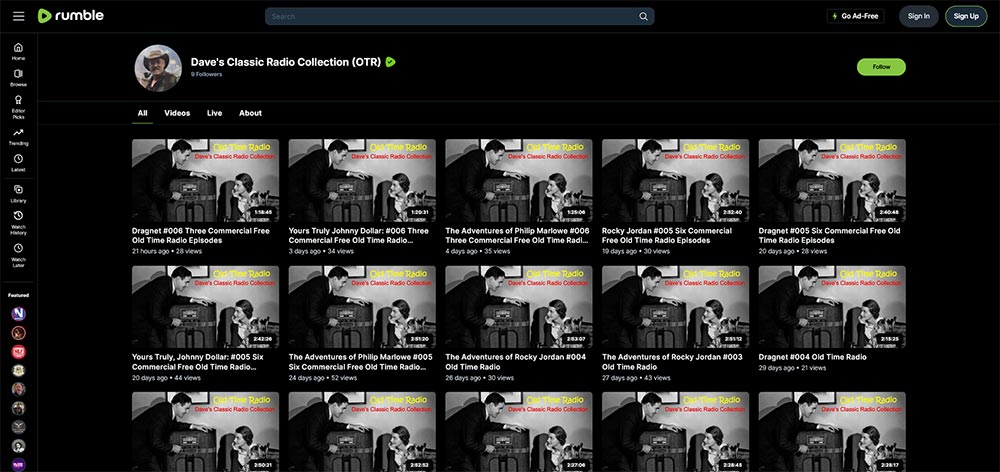Screen dimensions: 1000x472
Task: Click title Dragnet #005 Six Commercial Free
Action: click(x=829, y=235)
